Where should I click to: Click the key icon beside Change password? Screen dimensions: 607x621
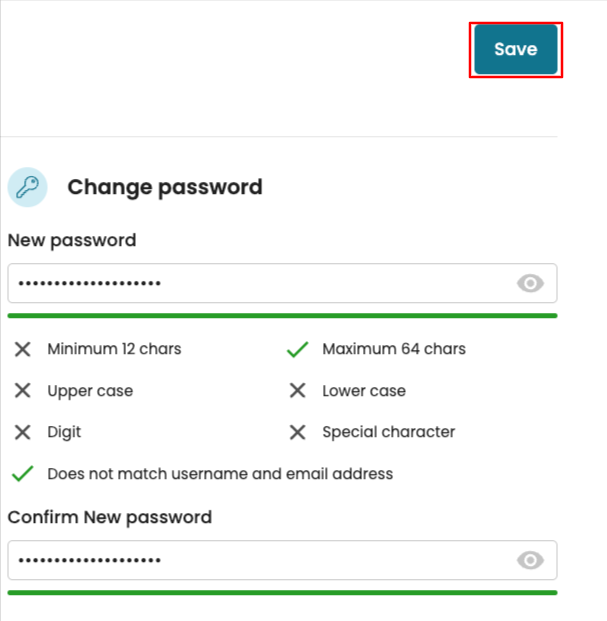27,187
